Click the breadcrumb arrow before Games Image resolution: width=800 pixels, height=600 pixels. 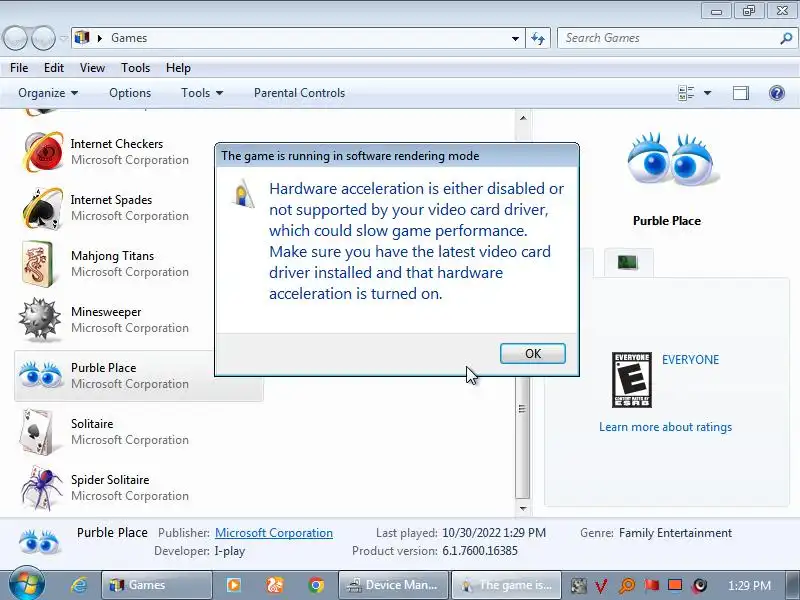pos(100,38)
